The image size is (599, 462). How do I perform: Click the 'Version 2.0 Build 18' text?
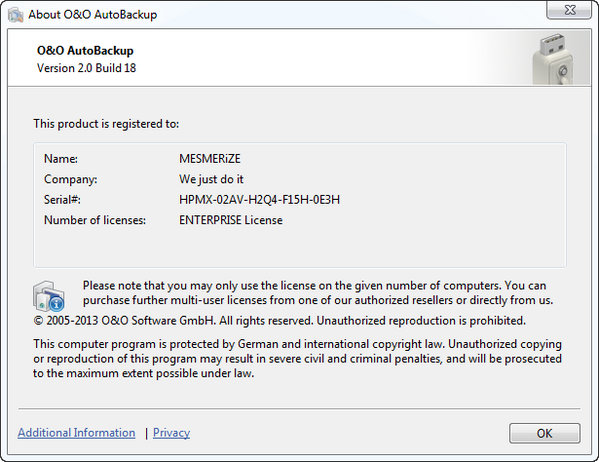click(86, 68)
